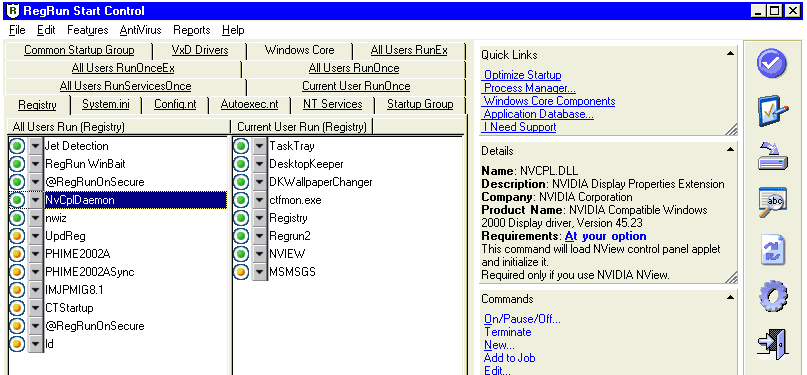Select the Regrun2 entry

click(x=290, y=236)
